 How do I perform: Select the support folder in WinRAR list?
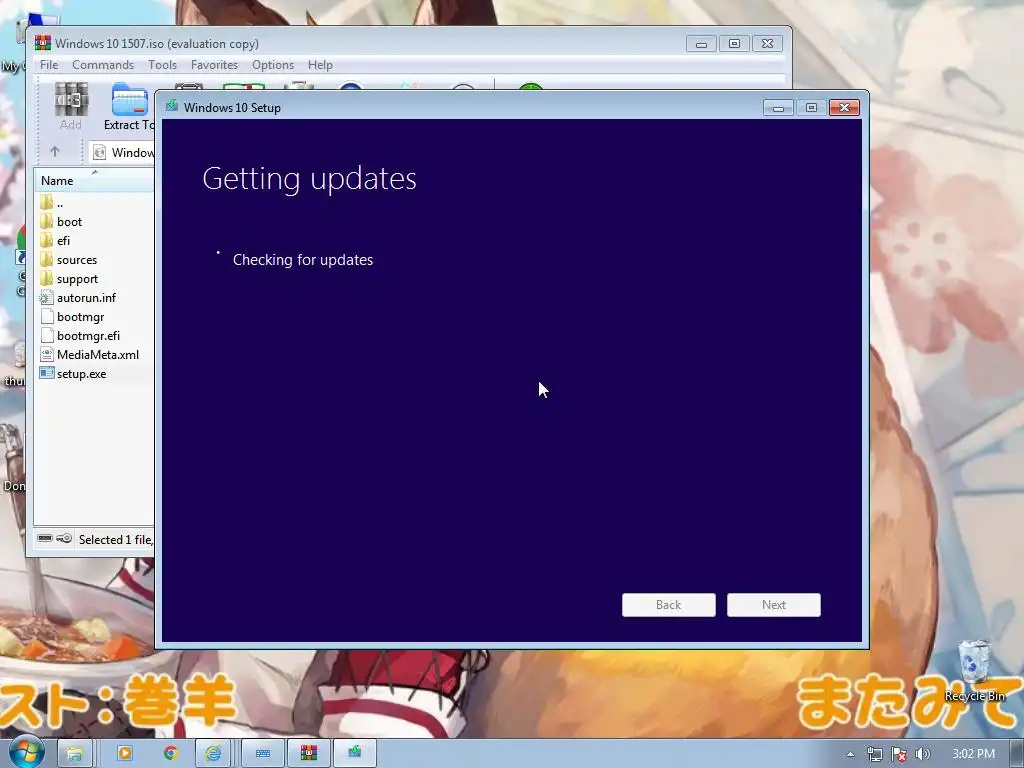click(77, 279)
